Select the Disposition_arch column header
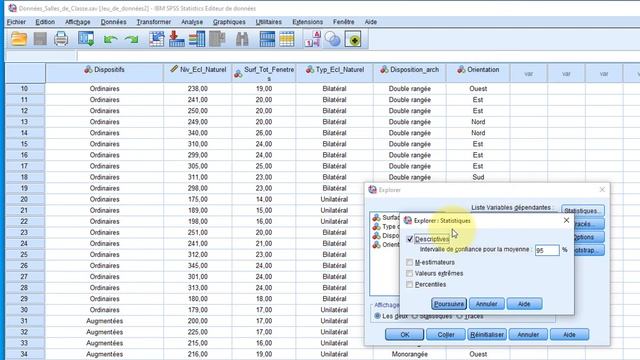The height and width of the screenshot is (360, 640). click(x=409, y=73)
